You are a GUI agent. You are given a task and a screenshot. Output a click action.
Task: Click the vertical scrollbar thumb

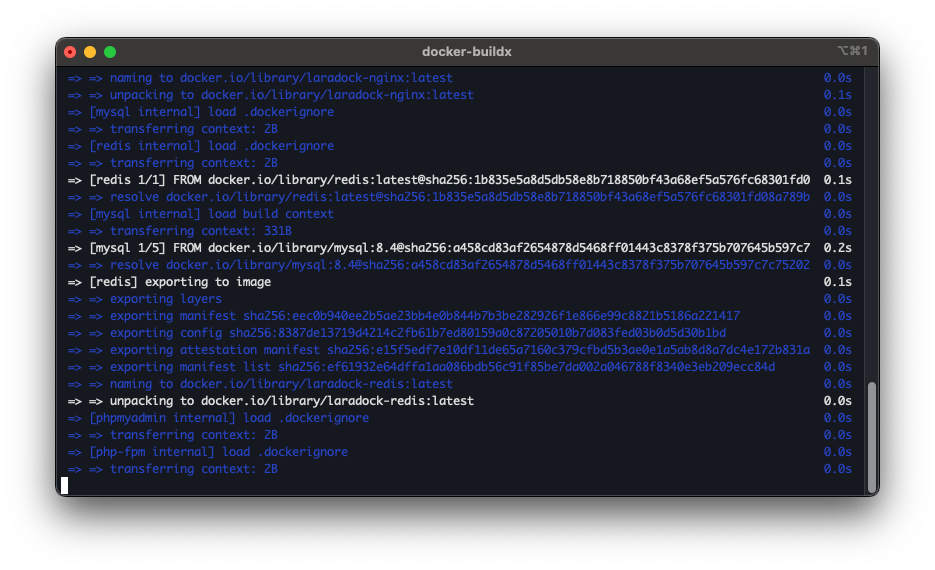(872, 435)
